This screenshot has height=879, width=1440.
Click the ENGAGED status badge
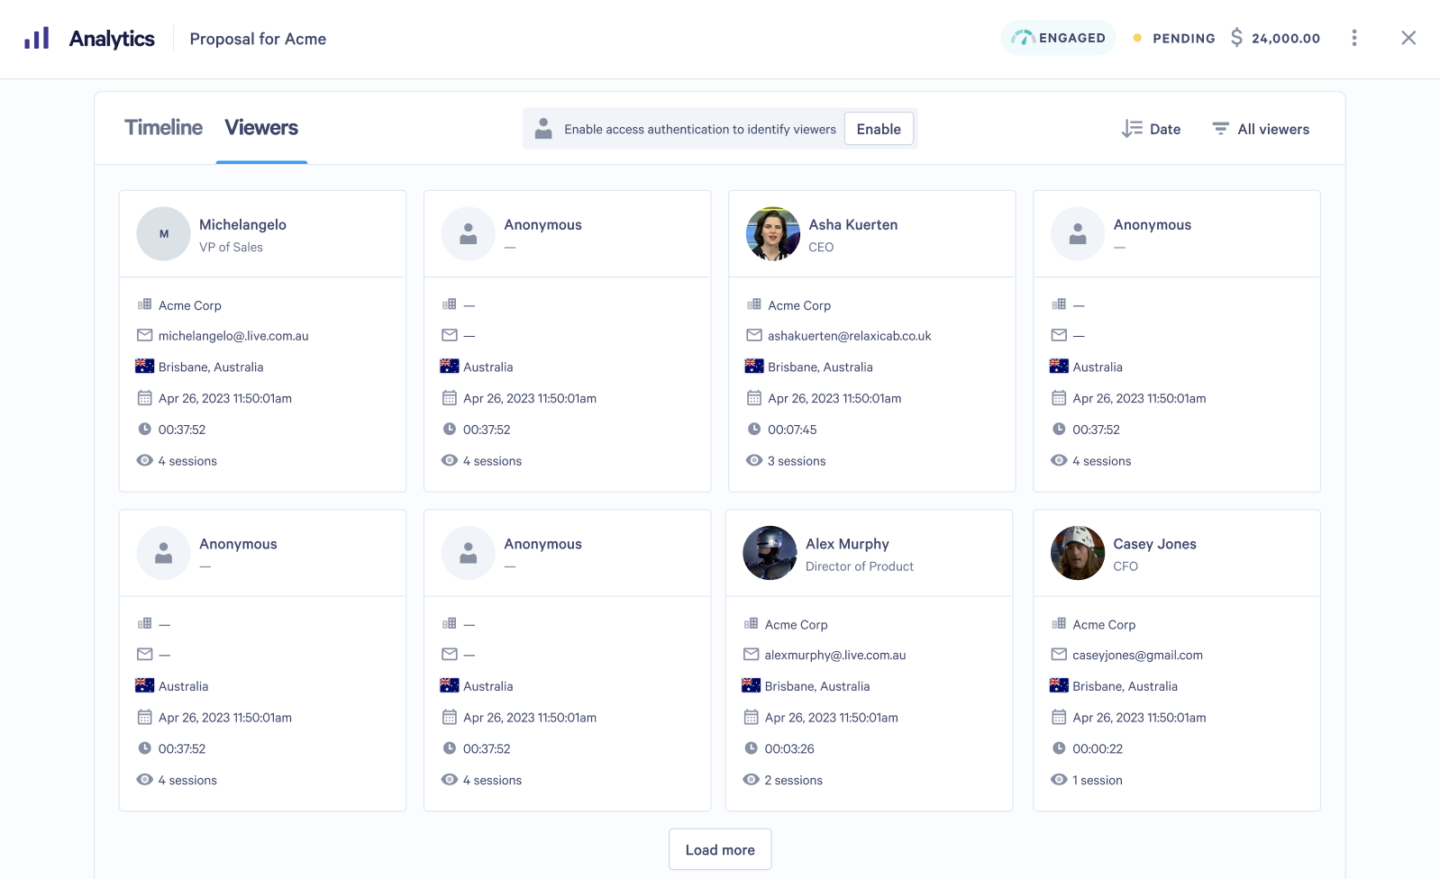click(x=1058, y=37)
